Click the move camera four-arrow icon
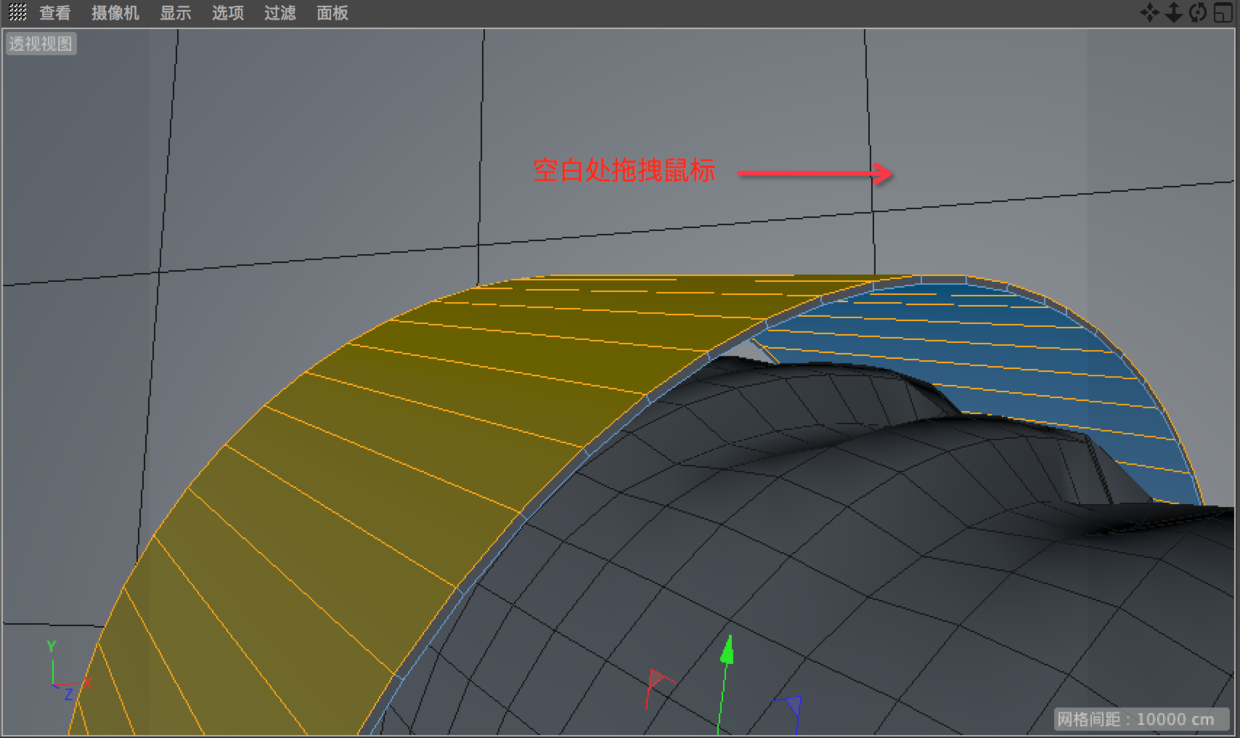 [1150, 13]
